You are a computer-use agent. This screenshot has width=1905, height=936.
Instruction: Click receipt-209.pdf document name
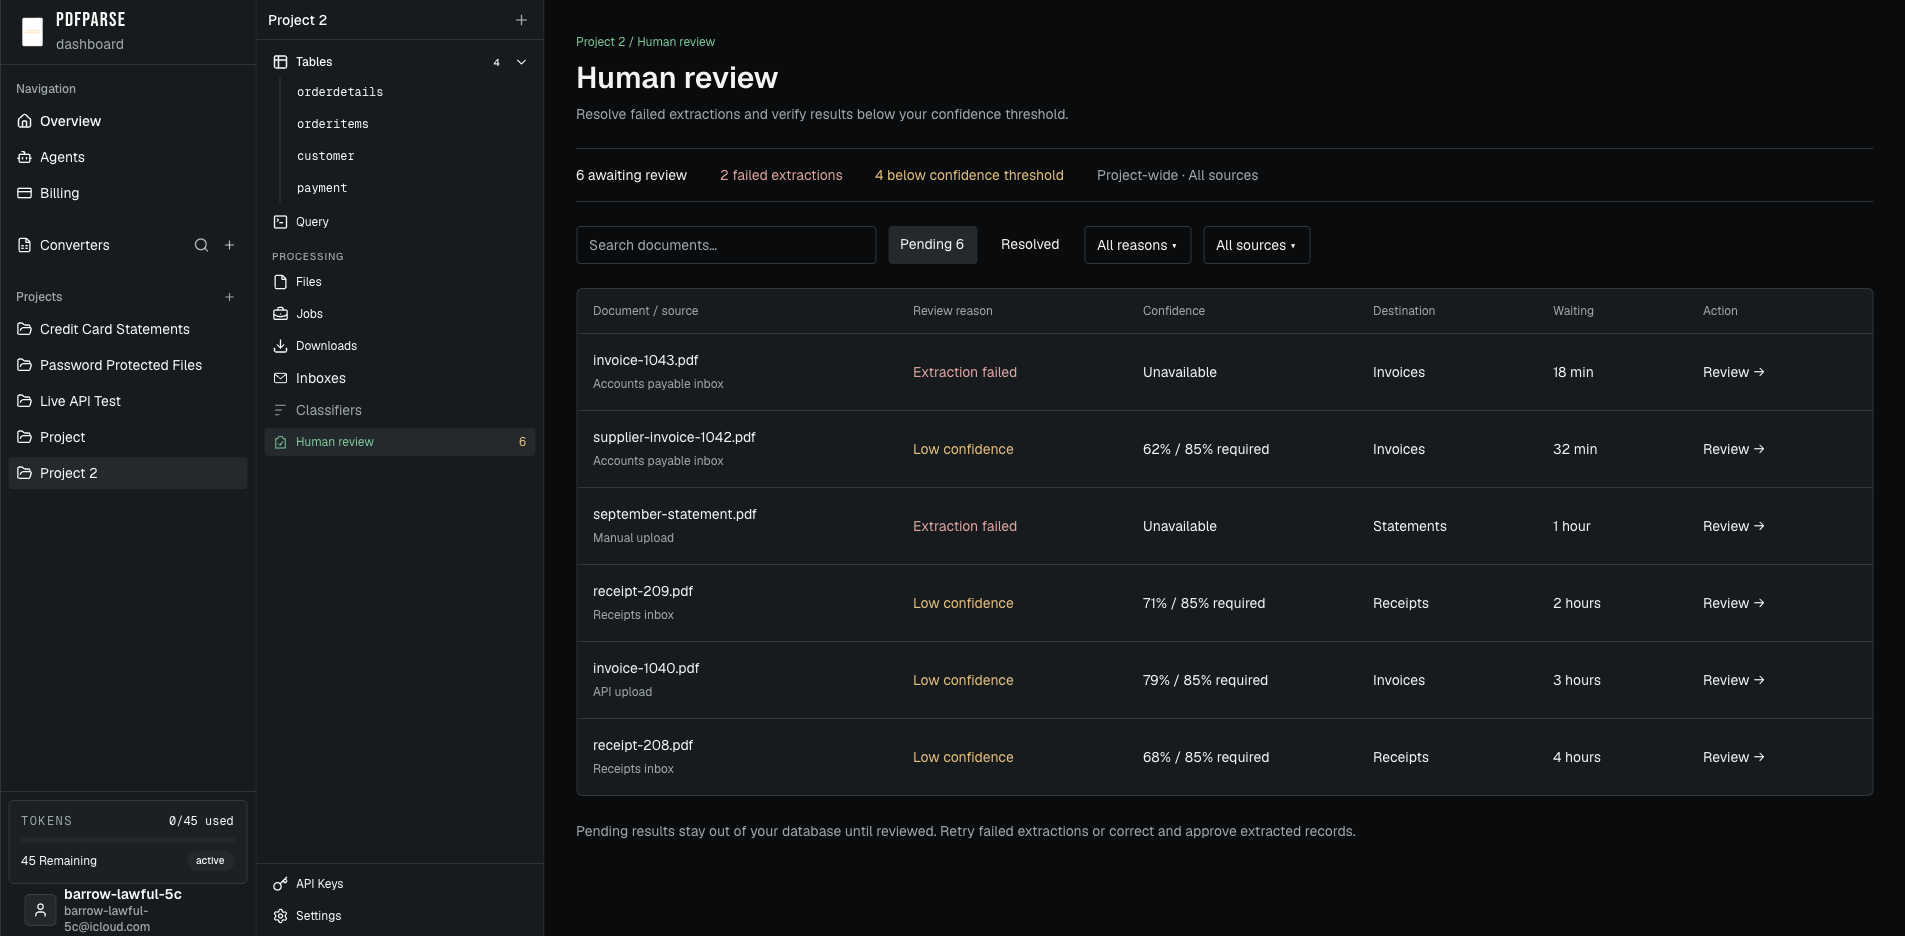pos(643,591)
